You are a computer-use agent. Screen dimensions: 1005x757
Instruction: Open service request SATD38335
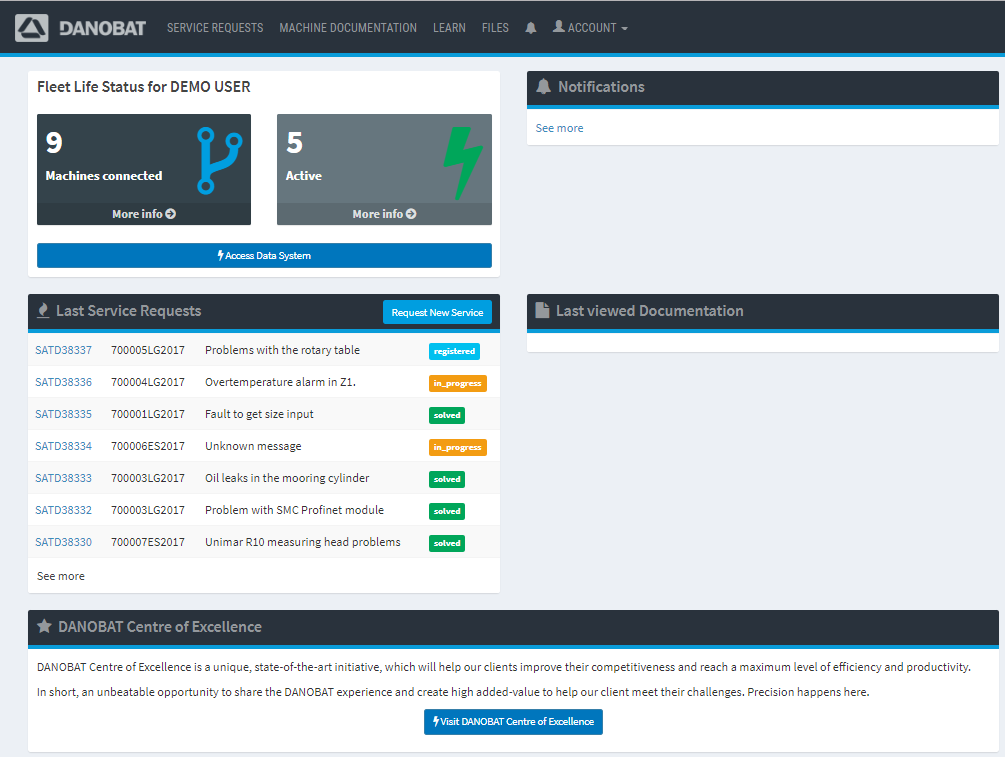coord(63,414)
